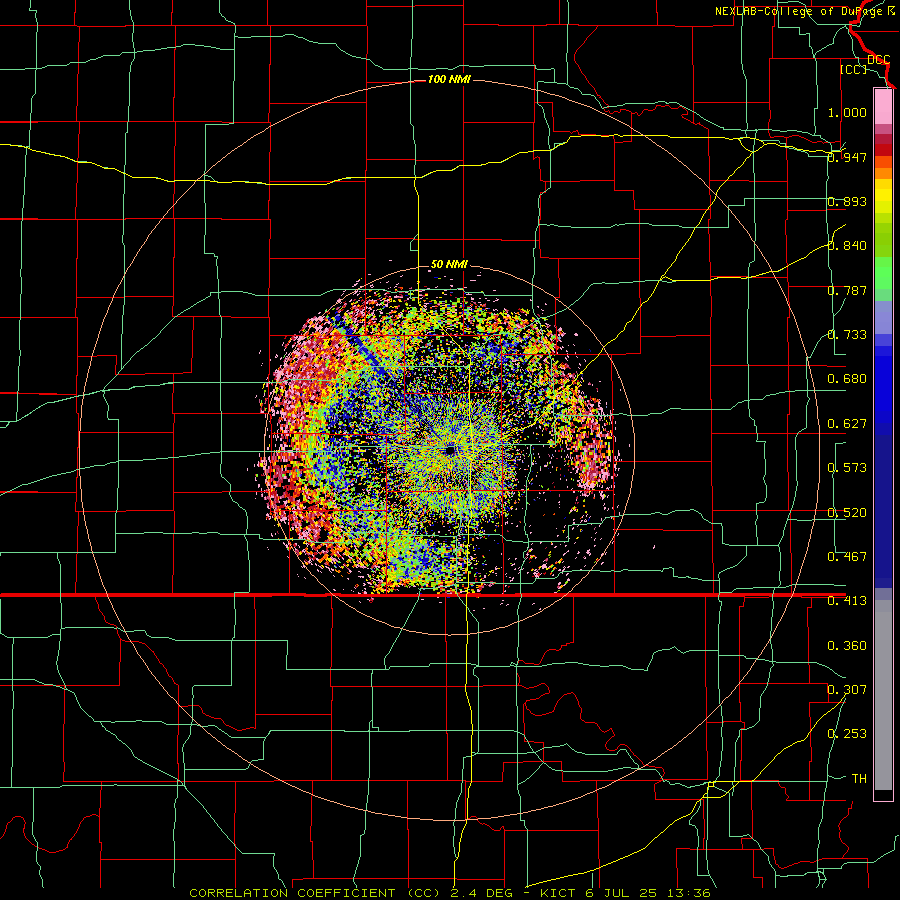The height and width of the screenshot is (900, 900).
Task: Click the Correlation Coefficient caption at the bottom
Action: pos(450,893)
